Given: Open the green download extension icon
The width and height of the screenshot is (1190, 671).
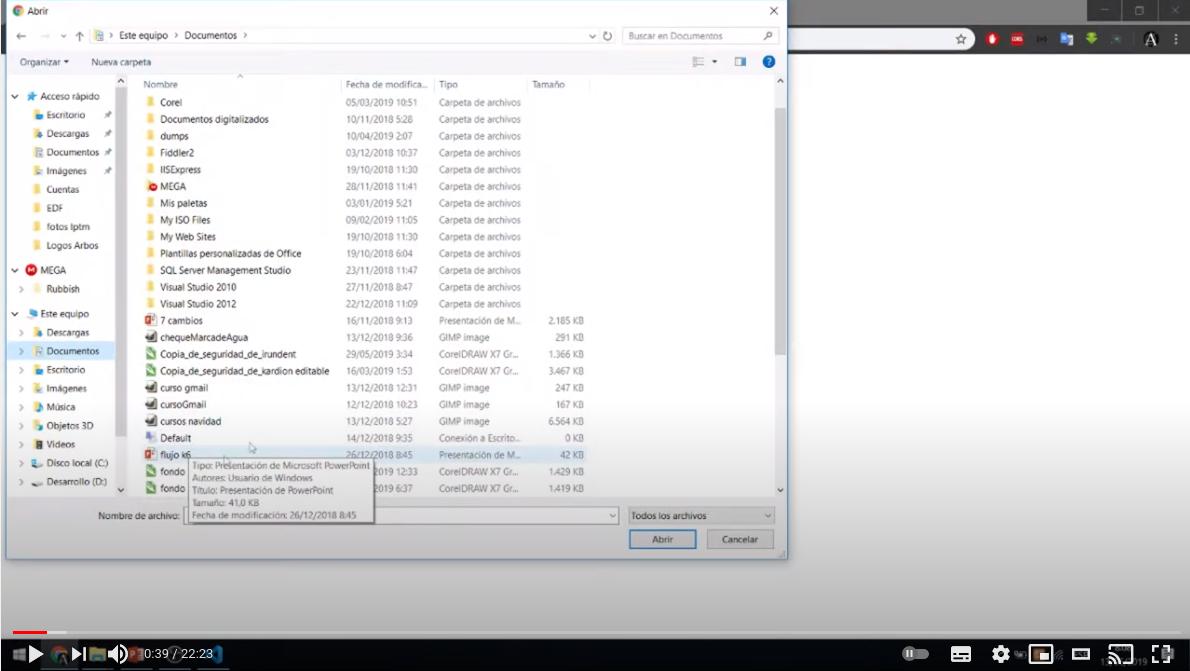Looking at the screenshot, I should tap(1091, 38).
